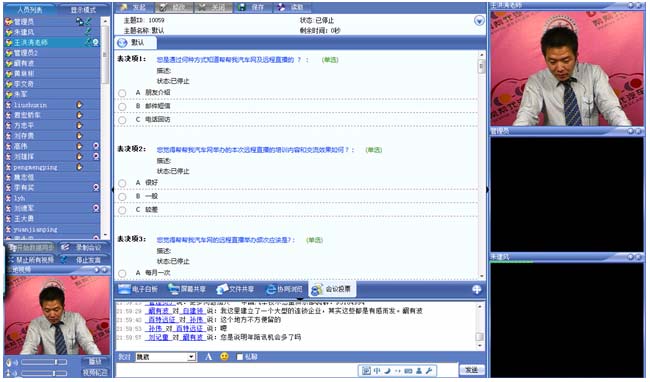
Task: Click the font letter A icon in chat bar
Action: 209,357
